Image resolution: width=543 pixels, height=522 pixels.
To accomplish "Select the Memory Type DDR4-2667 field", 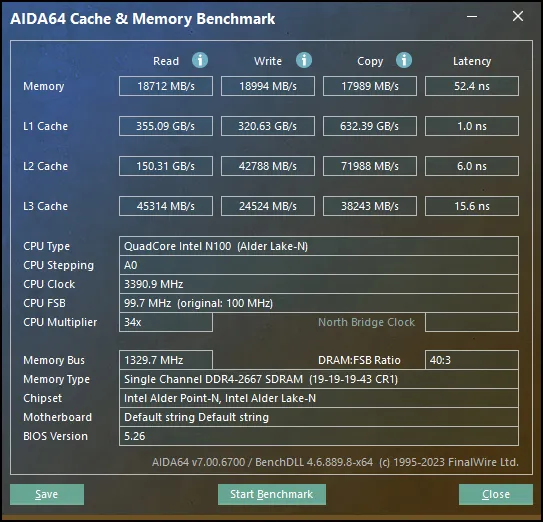I will tap(319, 379).
